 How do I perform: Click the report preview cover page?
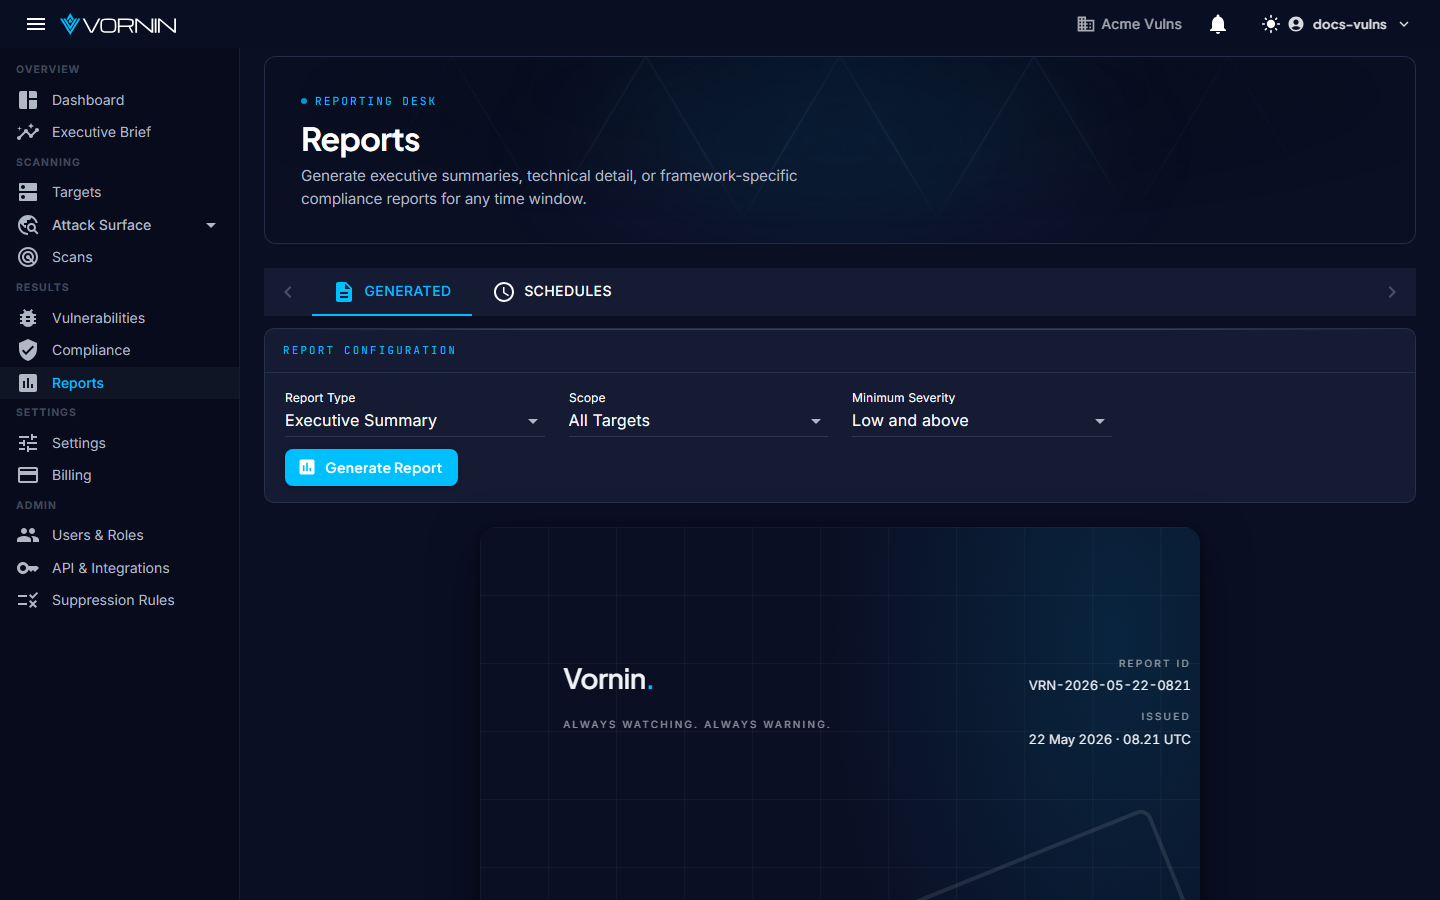click(840, 714)
